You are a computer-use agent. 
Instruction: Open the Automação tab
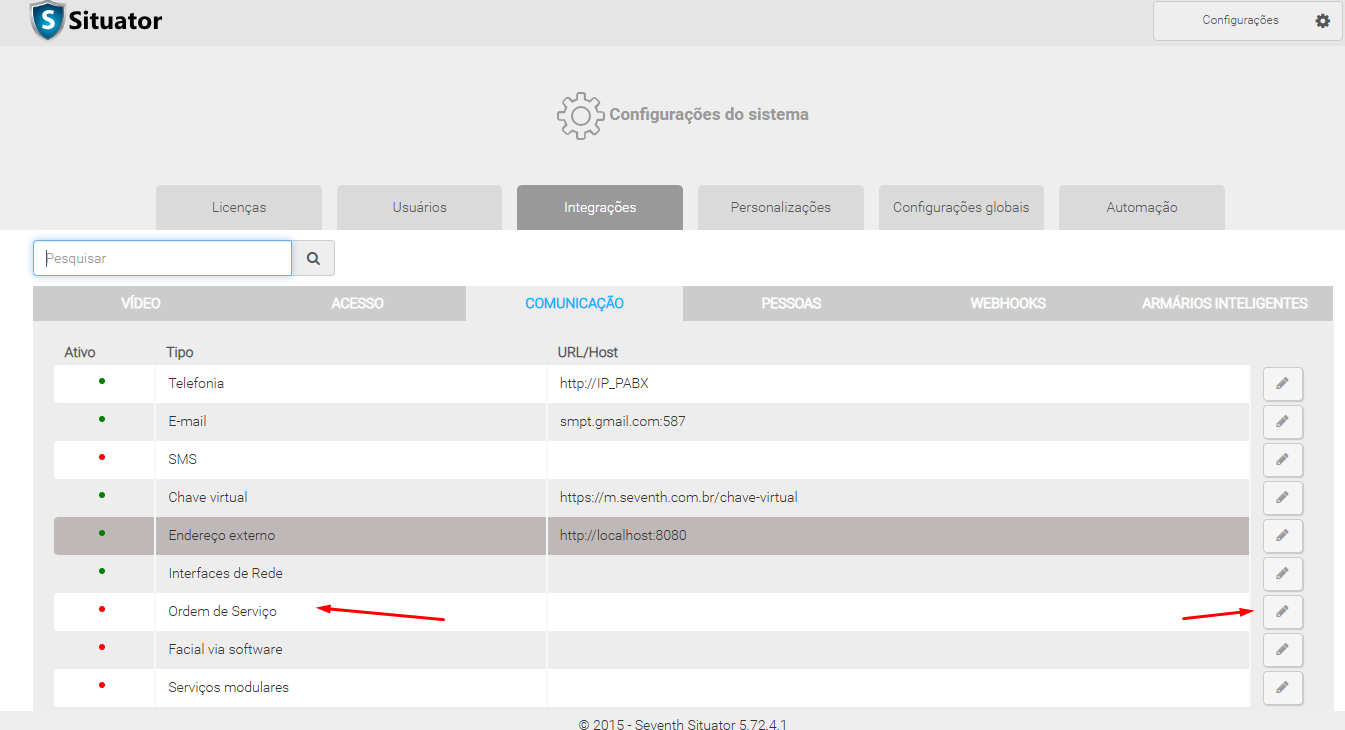tap(1141, 208)
